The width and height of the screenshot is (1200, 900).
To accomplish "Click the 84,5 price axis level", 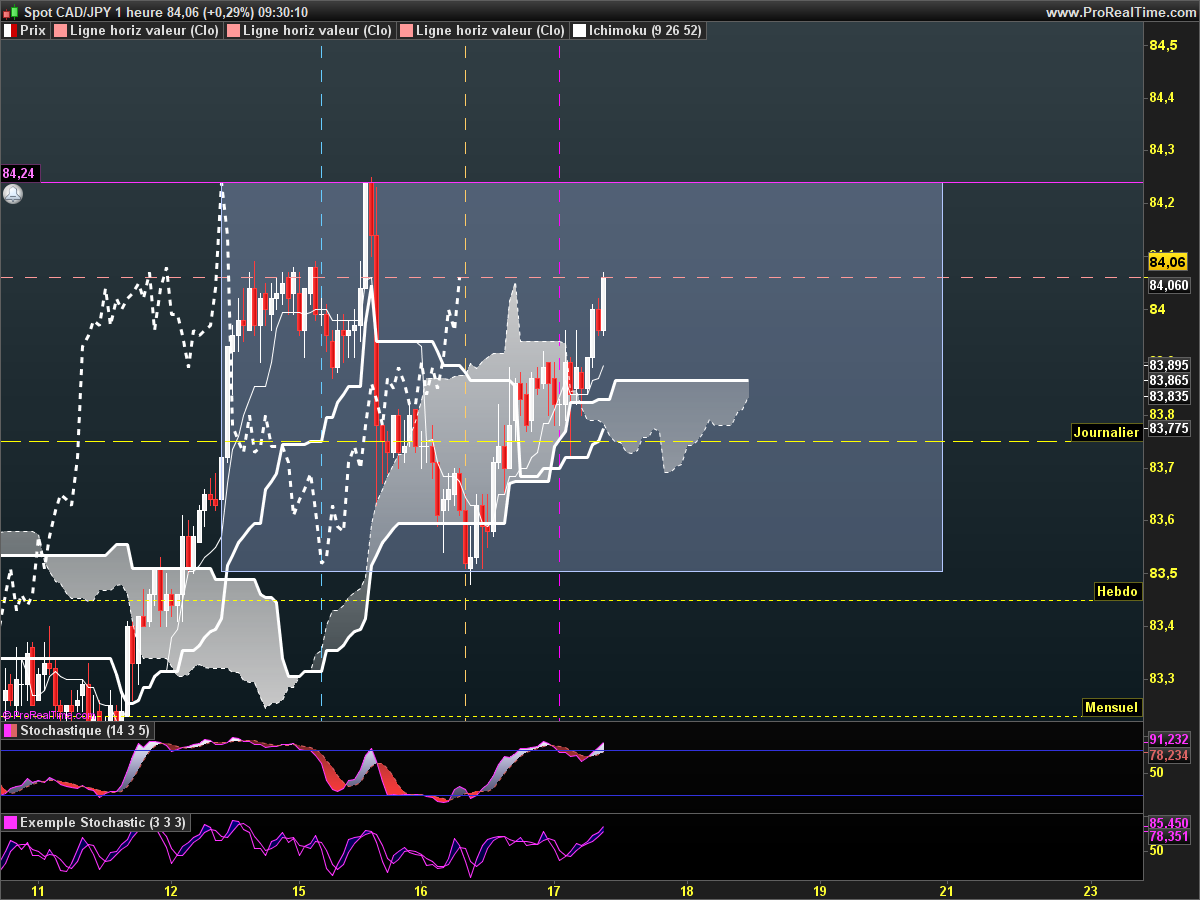I will click(1163, 45).
